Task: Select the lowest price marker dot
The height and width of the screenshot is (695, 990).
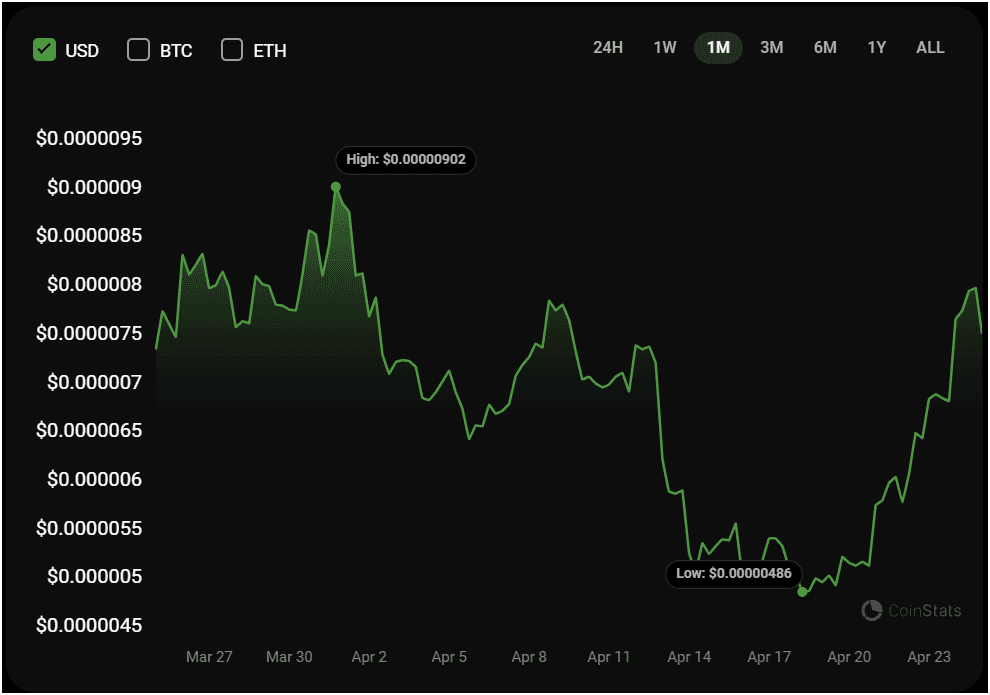Action: click(802, 591)
